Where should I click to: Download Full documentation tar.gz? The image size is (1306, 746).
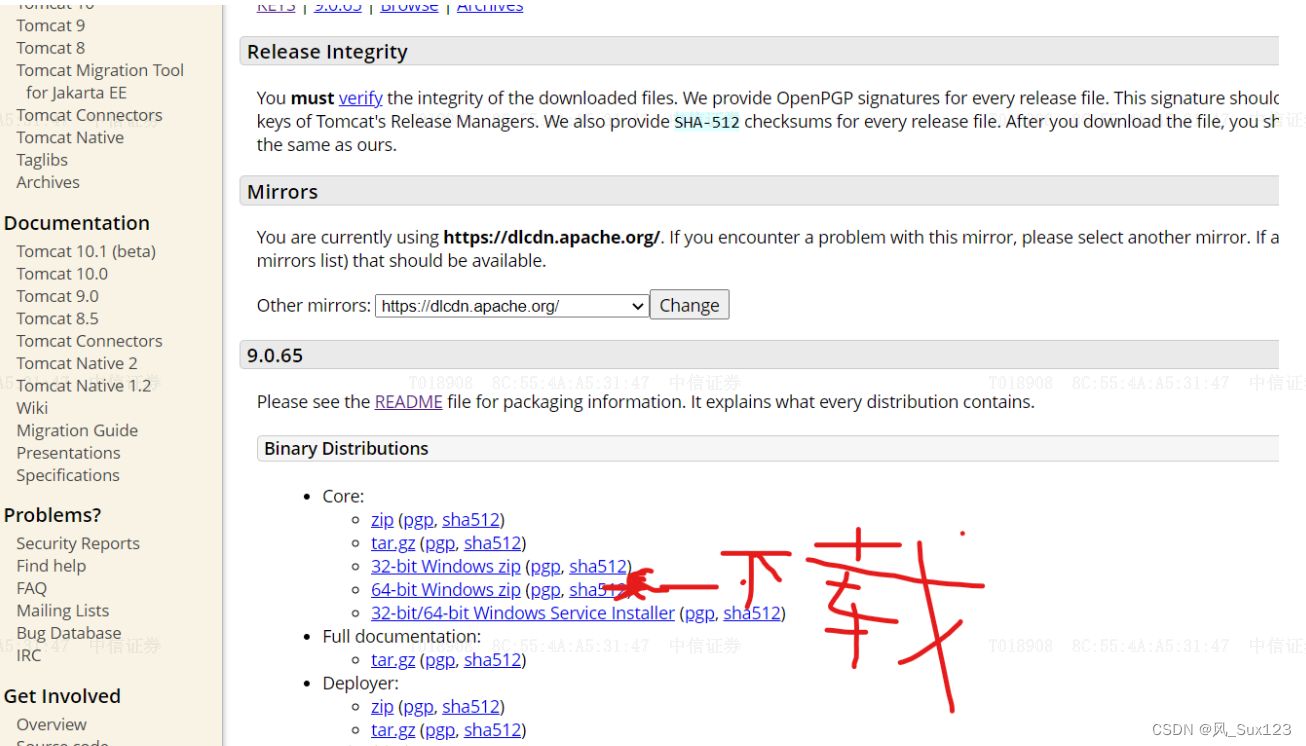[393, 660]
